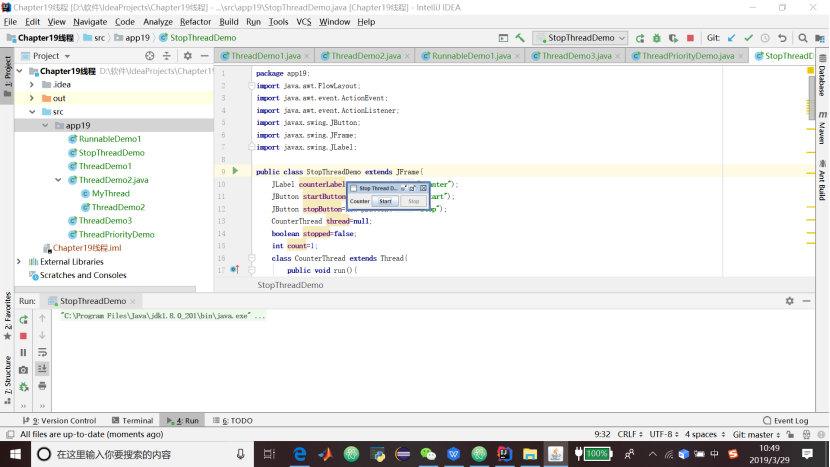830x467 pixels.
Task: Open the Refactor menu
Action: 195,21
